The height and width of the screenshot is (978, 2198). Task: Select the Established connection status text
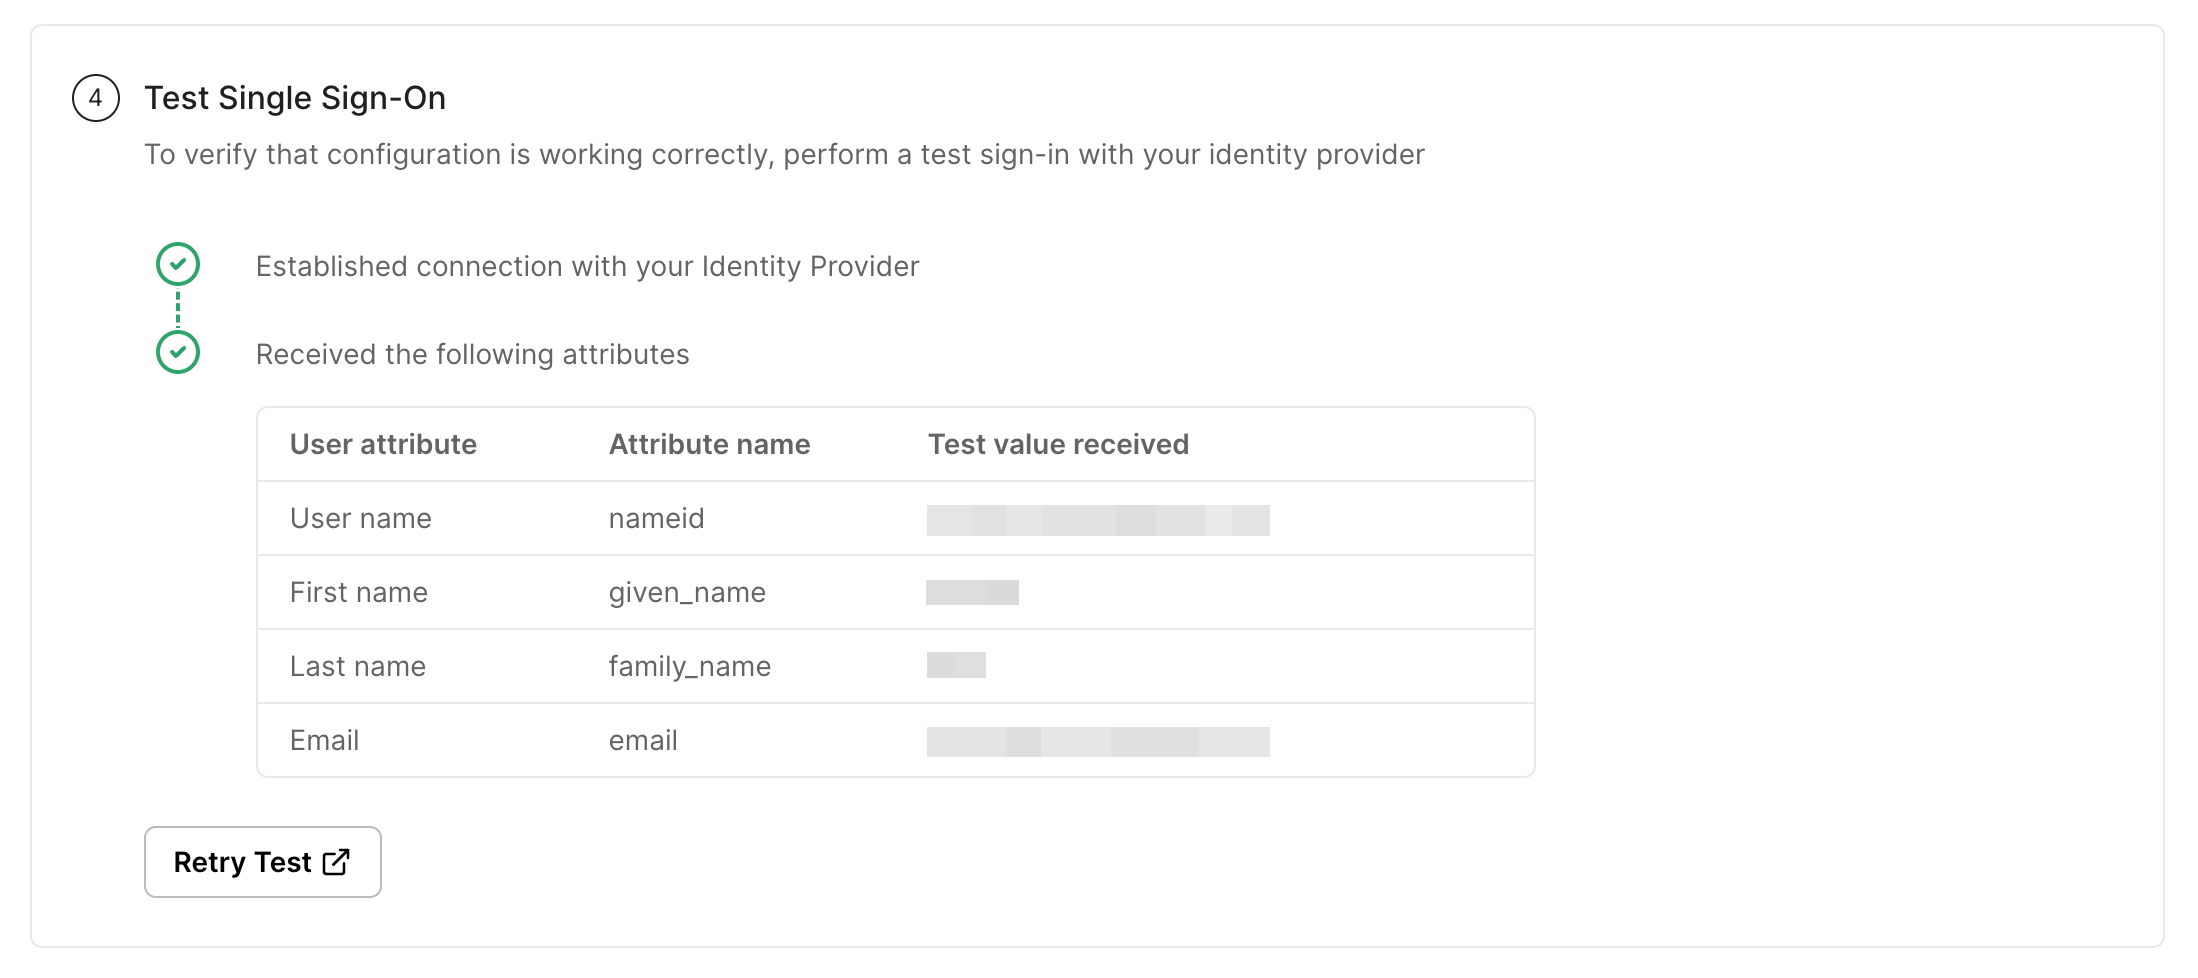587,266
